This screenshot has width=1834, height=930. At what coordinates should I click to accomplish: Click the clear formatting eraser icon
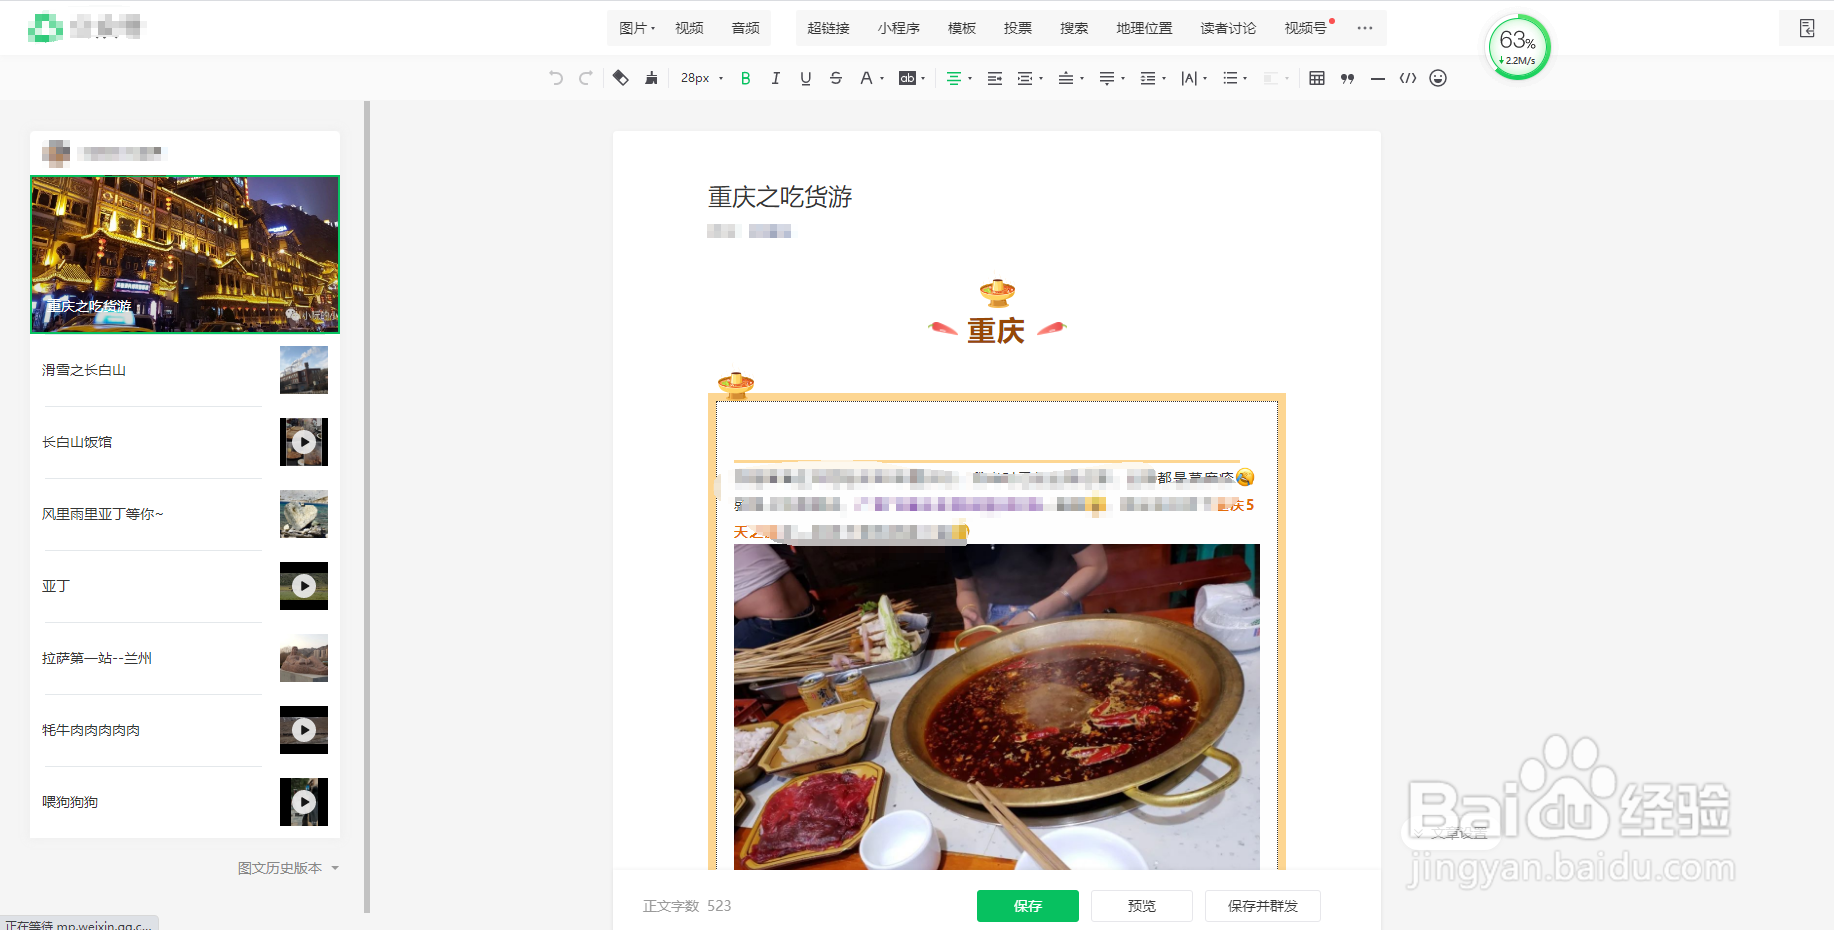click(x=621, y=78)
